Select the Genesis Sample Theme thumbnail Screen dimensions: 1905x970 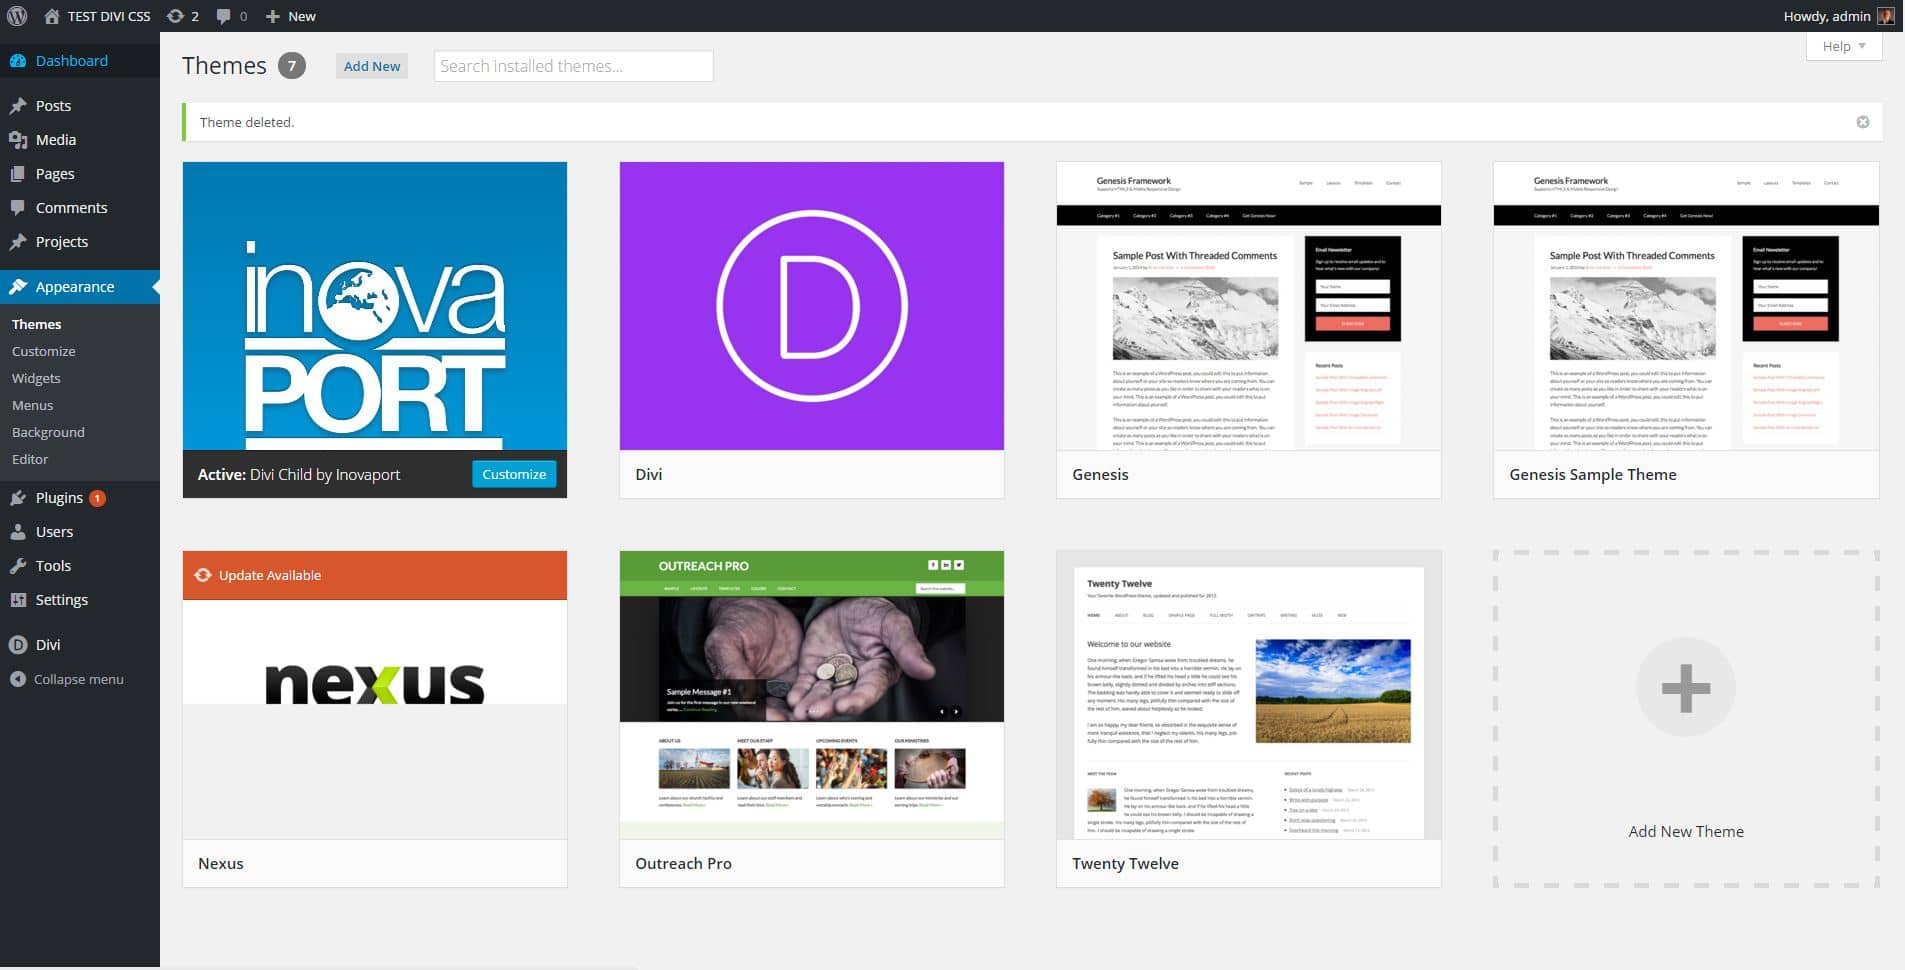pos(1686,306)
